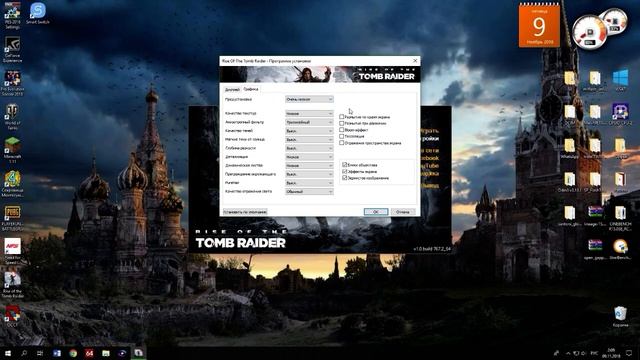Select the Графика (Graphics) tab
The width and height of the screenshot is (640, 360).
pyautogui.click(x=251, y=89)
